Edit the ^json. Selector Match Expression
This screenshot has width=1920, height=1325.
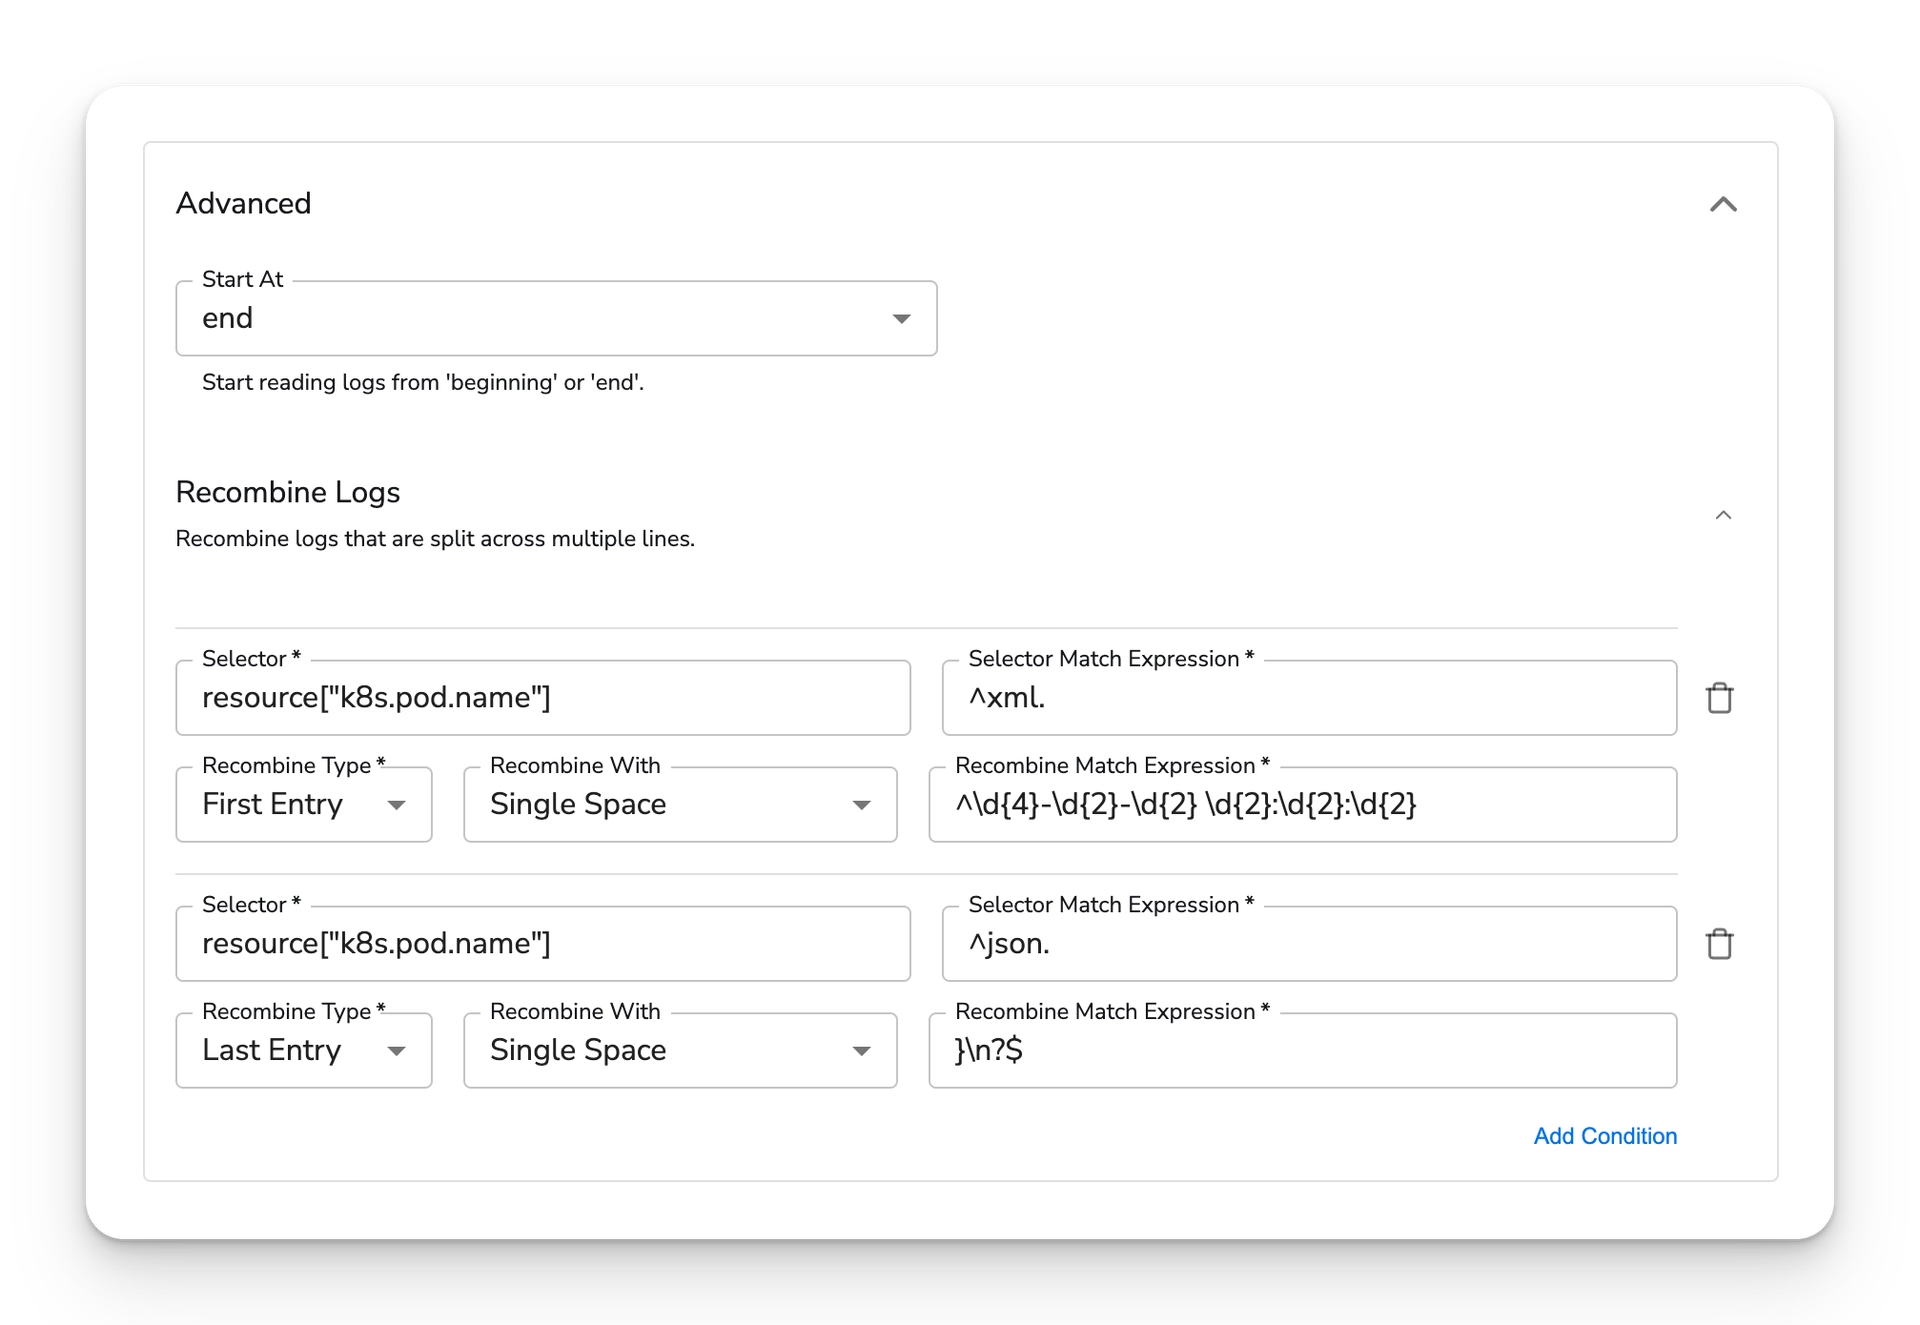[x=1308, y=943]
